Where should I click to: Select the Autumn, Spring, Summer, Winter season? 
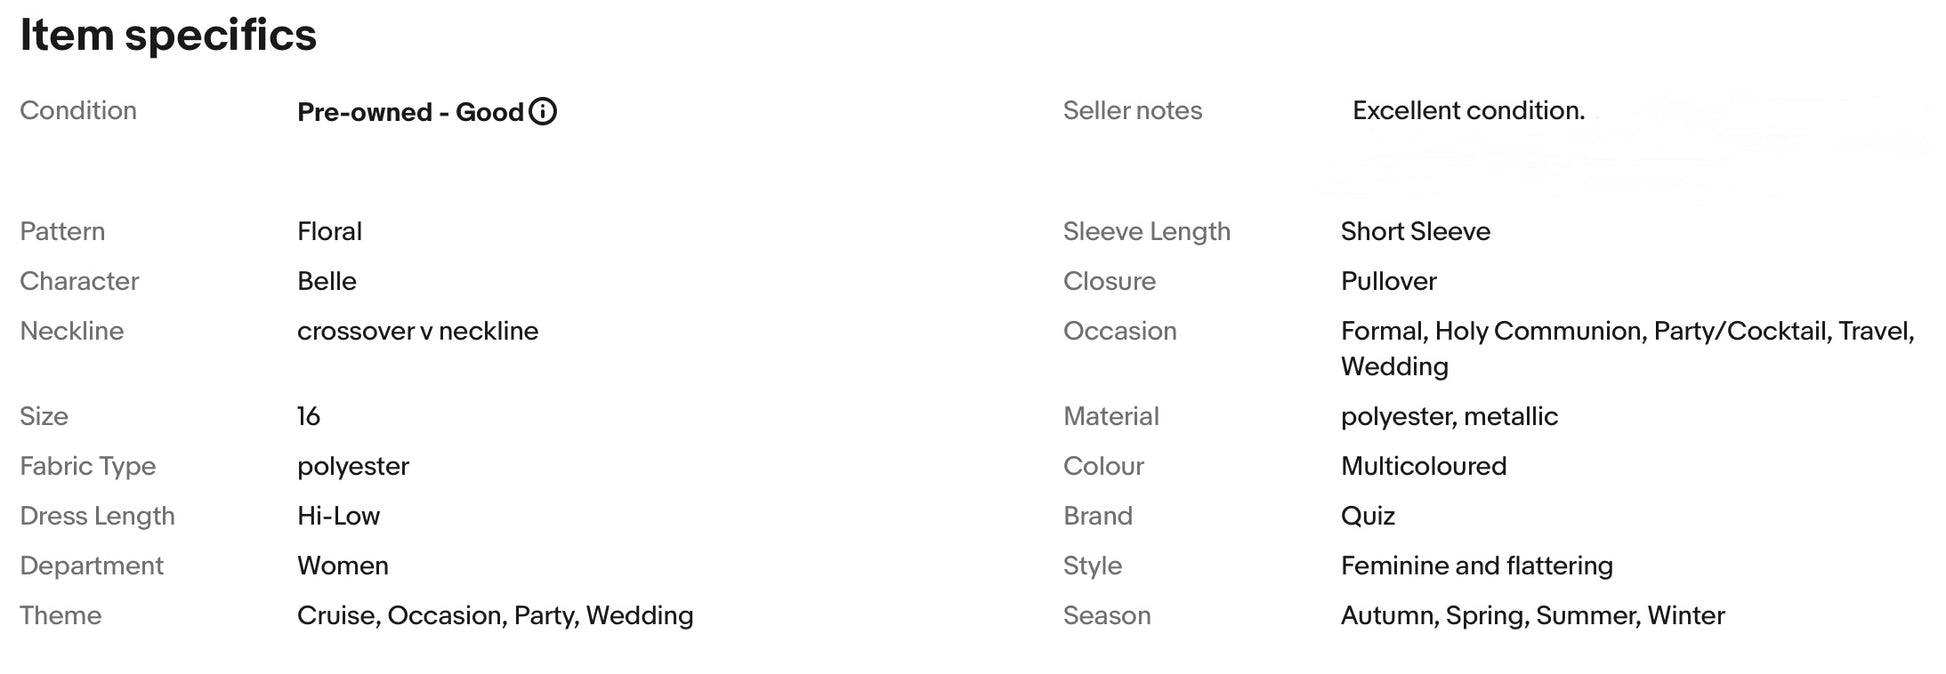point(1532,616)
